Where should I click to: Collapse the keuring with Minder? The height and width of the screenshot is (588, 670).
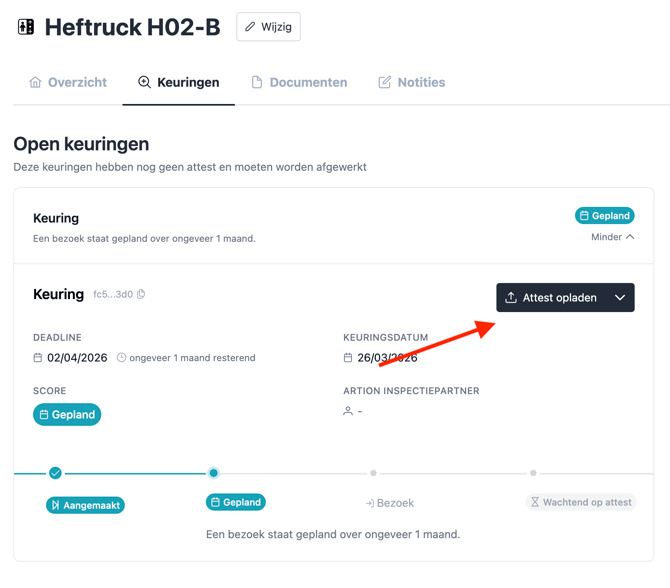coord(612,237)
